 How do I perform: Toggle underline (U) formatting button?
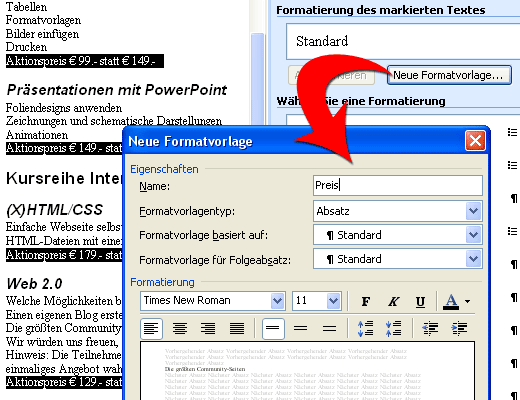point(420,301)
